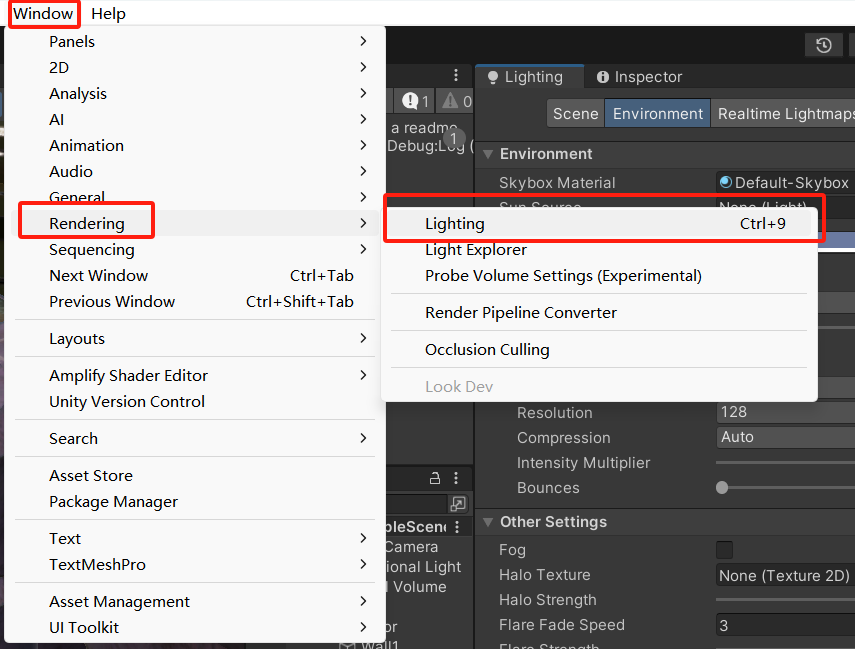This screenshot has height=649, width=855.
Task: Open the Compression dropdown set to Auto
Action: [x=785, y=437]
